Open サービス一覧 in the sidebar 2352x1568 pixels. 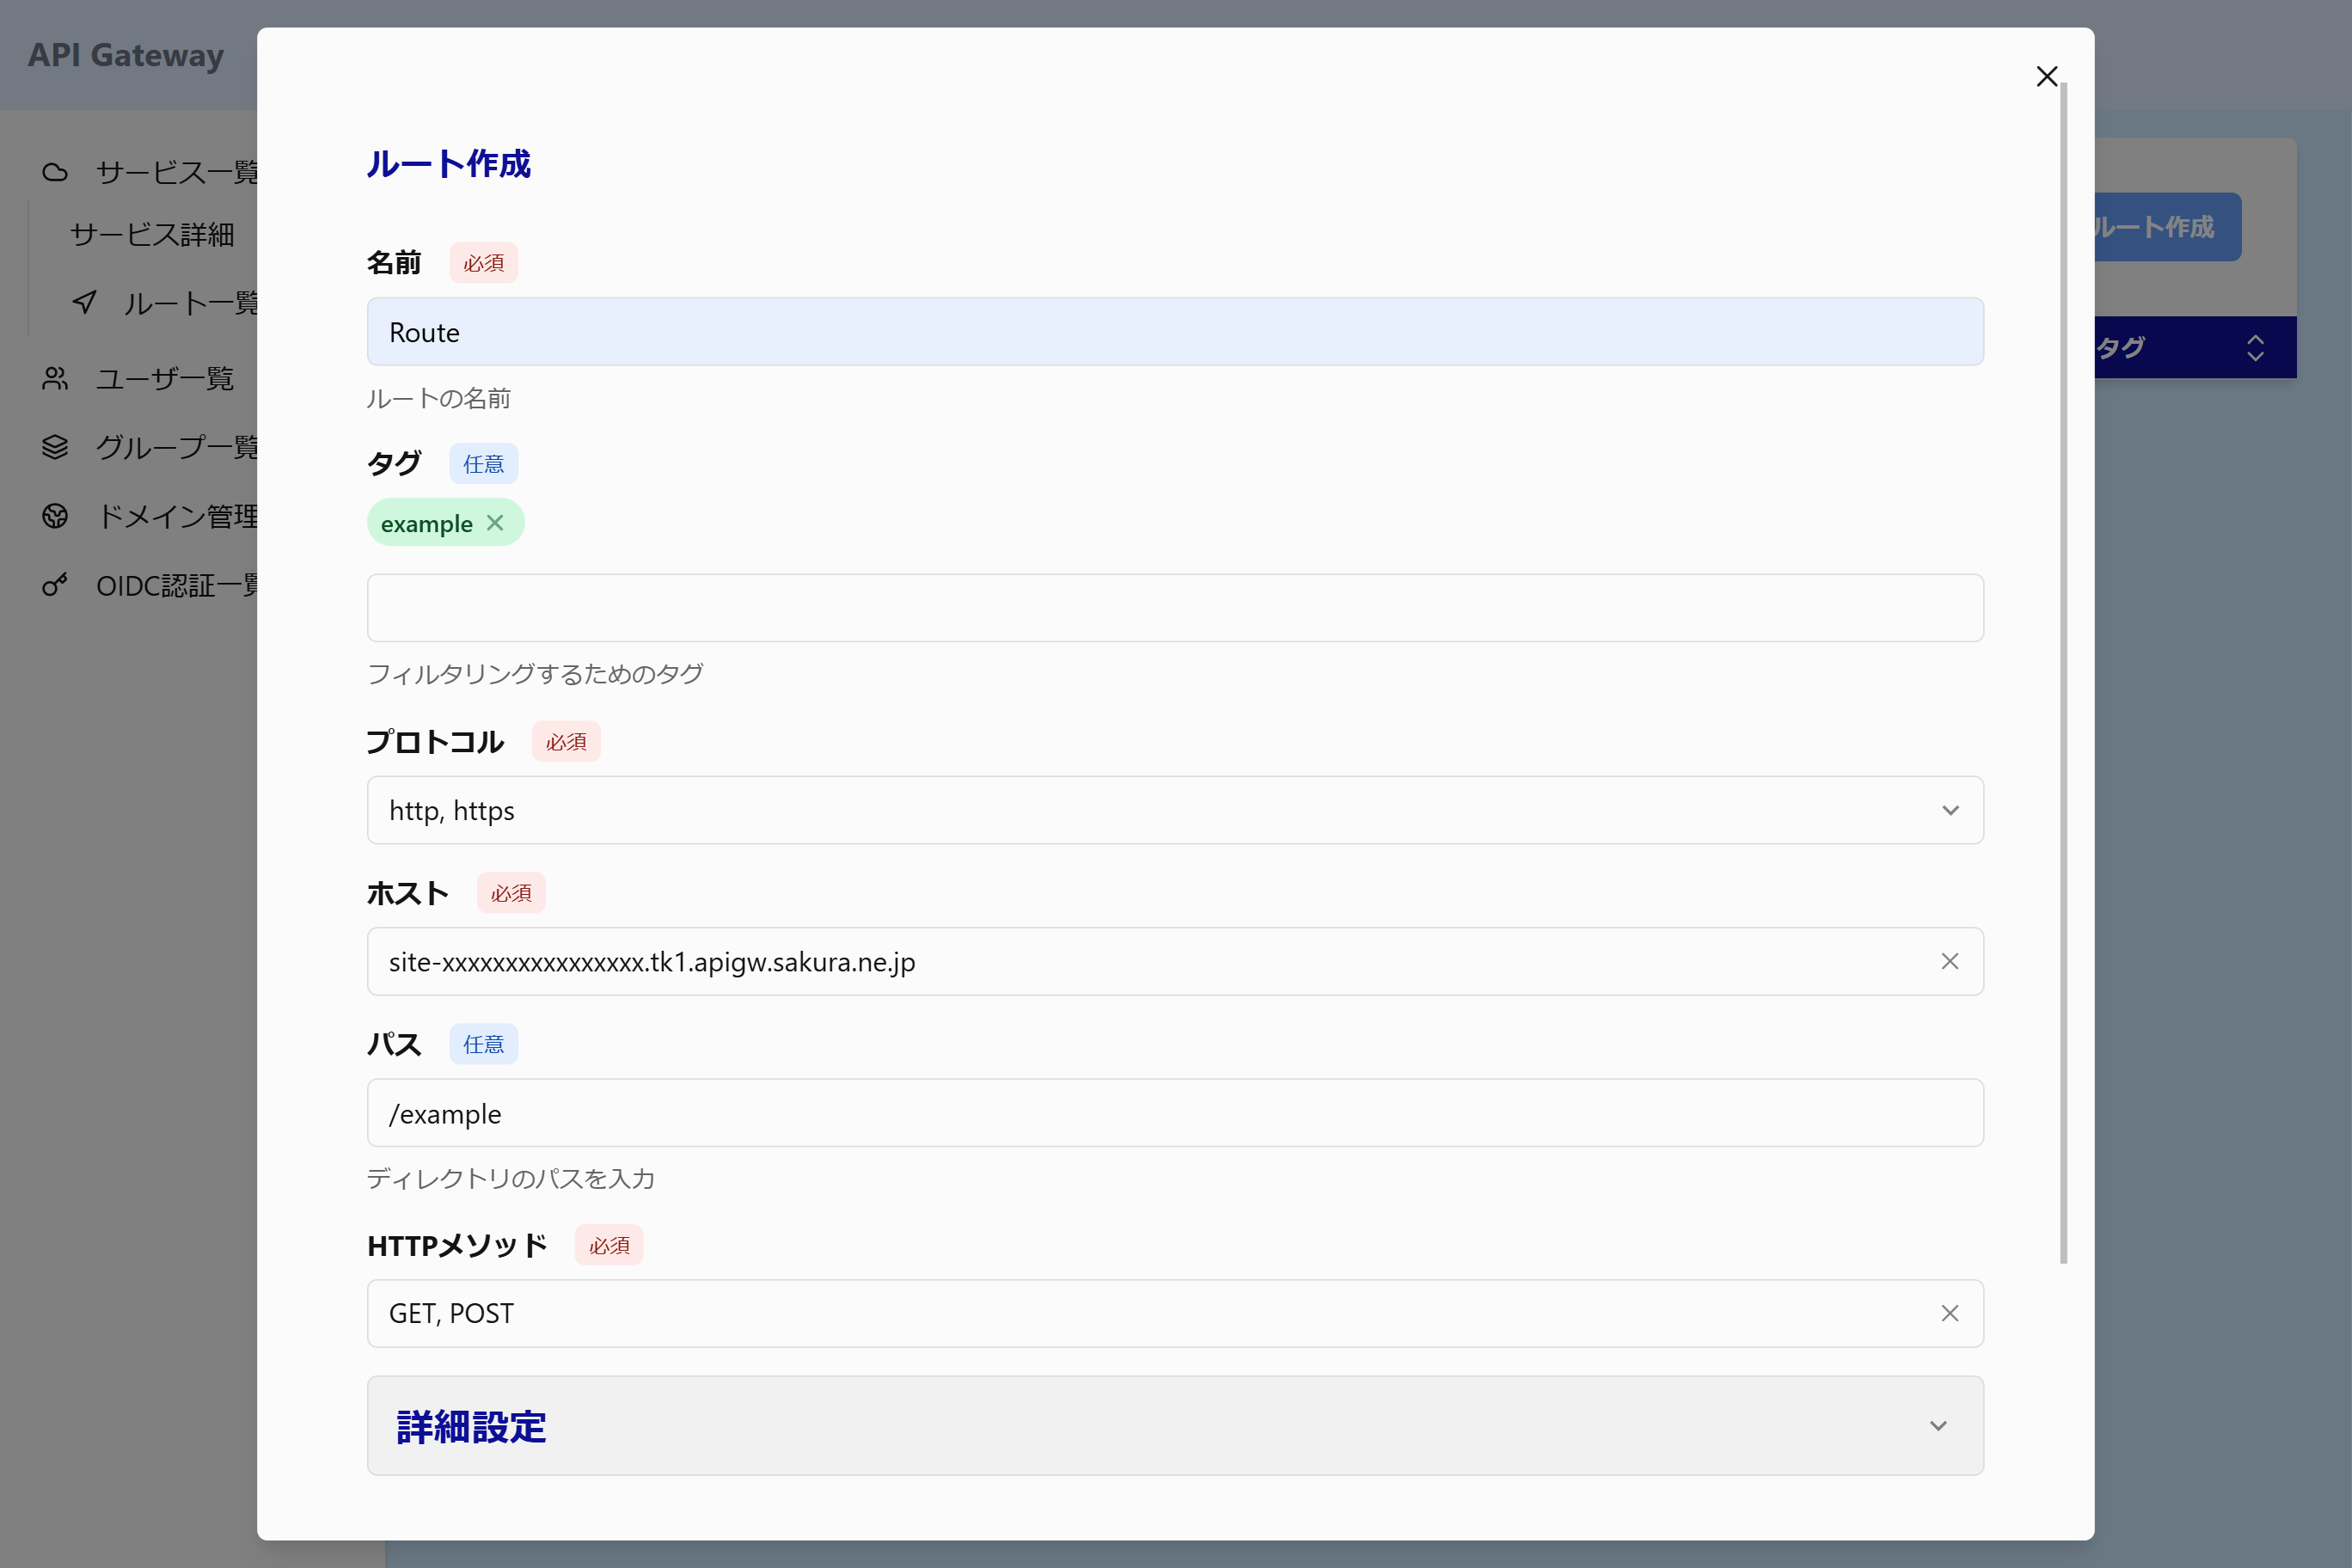[x=176, y=173]
